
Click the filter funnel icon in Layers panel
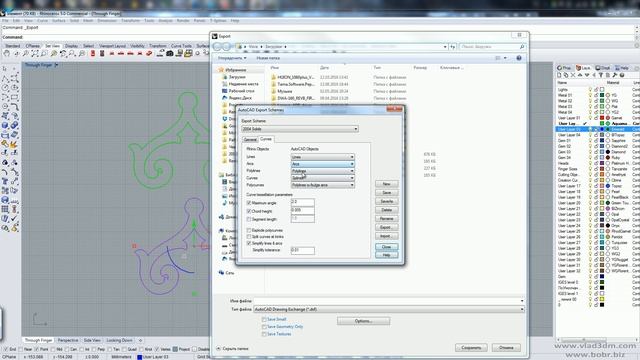[601, 75]
